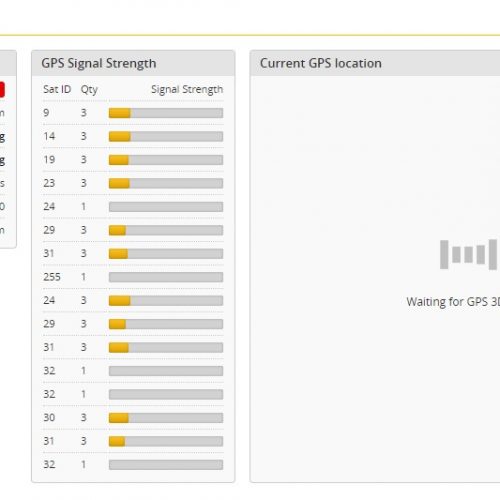500x500 pixels.
Task: Select the row with Sat ID 9
Action: [133, 113]
